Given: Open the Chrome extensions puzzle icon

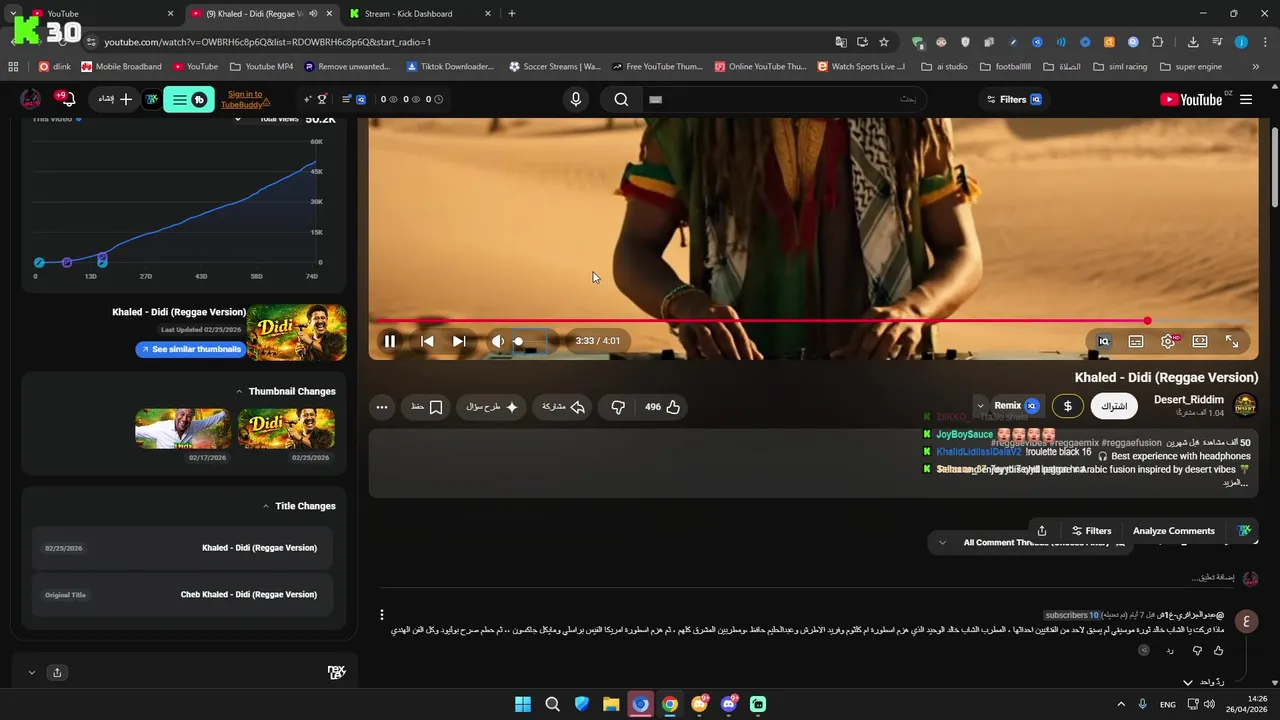Looking at the screenshot, I should (1158, 42).
